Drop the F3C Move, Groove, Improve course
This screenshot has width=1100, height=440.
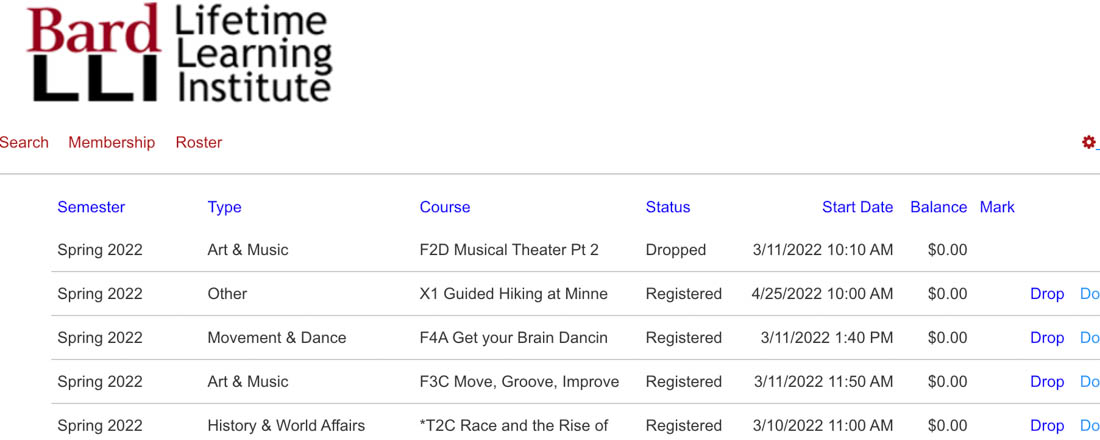[x=1047, y=382]
